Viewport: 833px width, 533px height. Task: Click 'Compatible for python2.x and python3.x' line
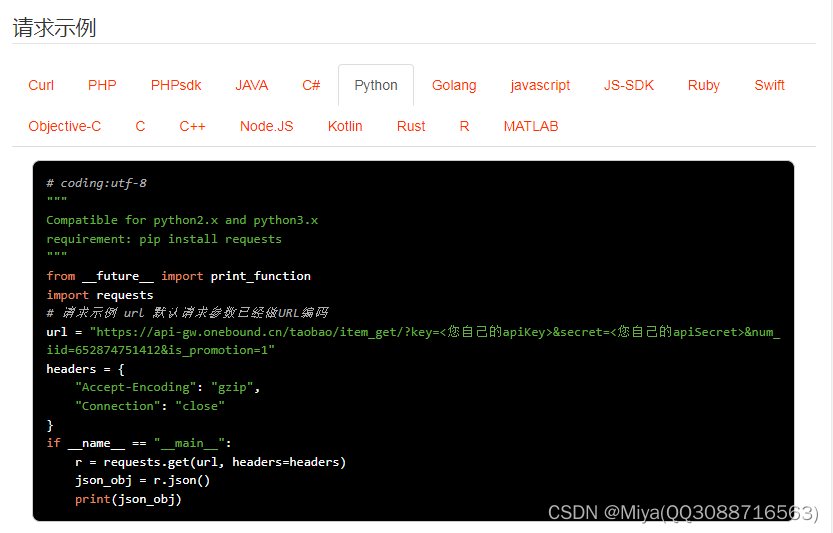point(182,221)
